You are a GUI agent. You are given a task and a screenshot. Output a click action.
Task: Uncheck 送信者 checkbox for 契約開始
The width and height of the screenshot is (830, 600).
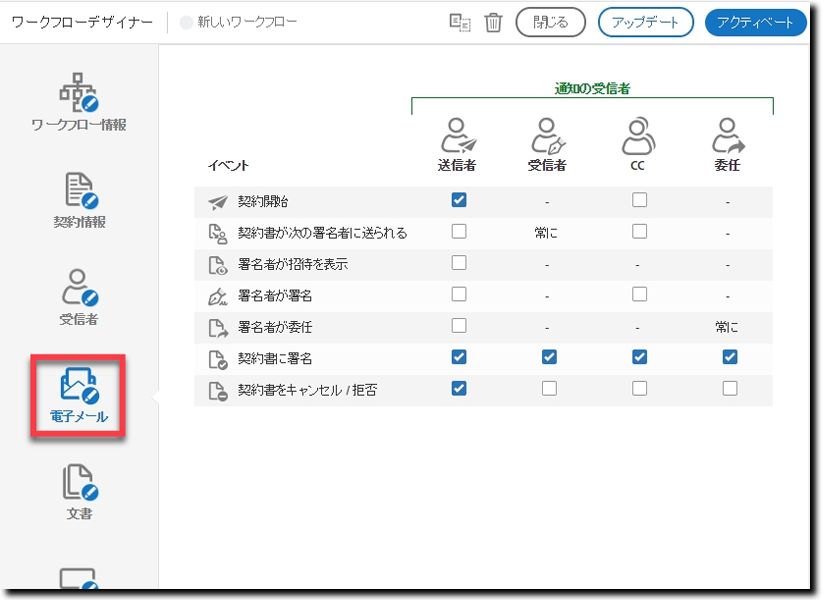click(x=459, y=200)
